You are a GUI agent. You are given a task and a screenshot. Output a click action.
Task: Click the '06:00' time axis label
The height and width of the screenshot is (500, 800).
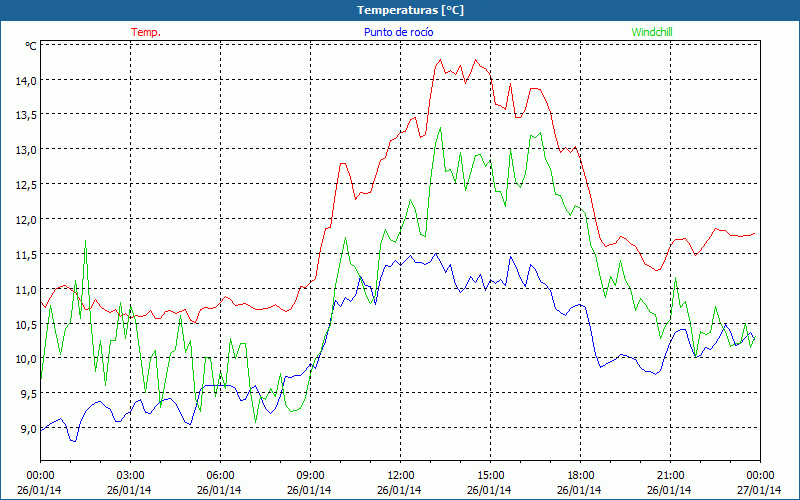220,475
